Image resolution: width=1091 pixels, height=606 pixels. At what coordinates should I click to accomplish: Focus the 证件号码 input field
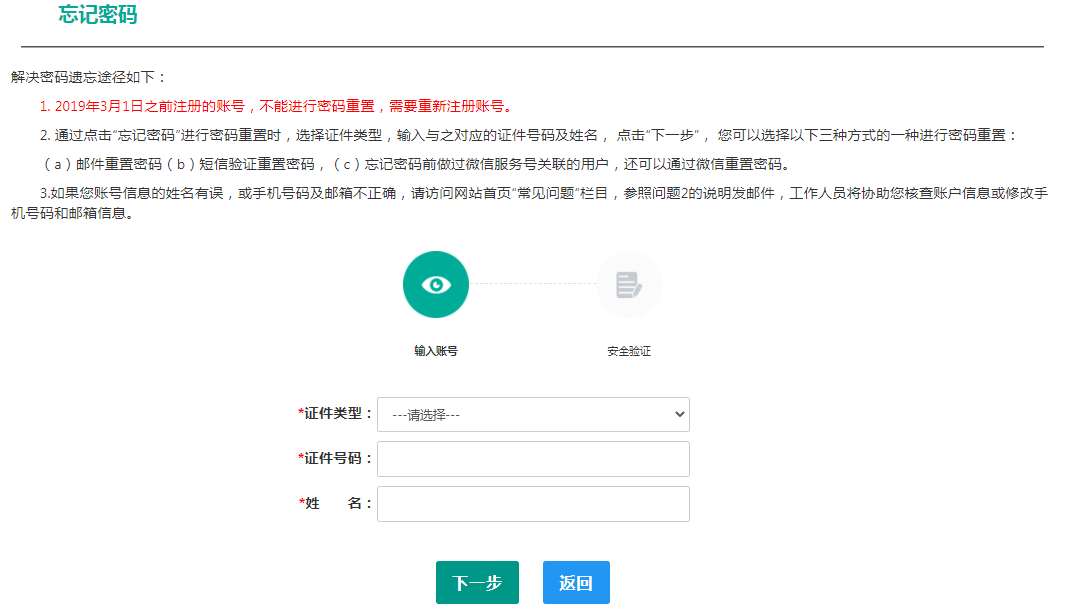[533, 459]
